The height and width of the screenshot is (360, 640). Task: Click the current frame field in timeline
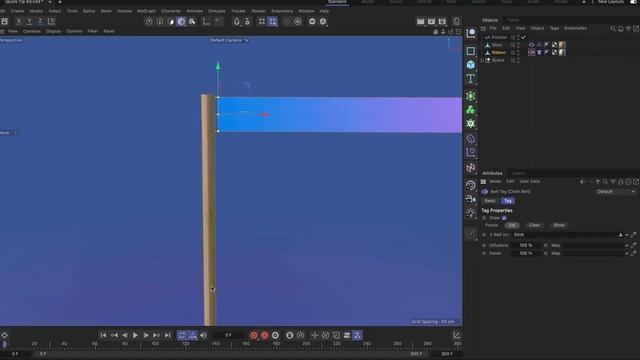(x=229, y=335)
